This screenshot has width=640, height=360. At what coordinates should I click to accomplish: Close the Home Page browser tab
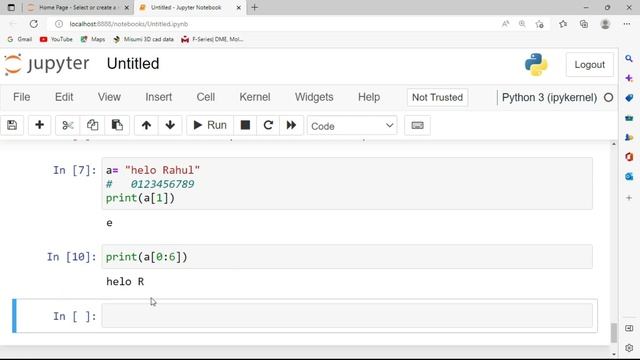point(127,7)
